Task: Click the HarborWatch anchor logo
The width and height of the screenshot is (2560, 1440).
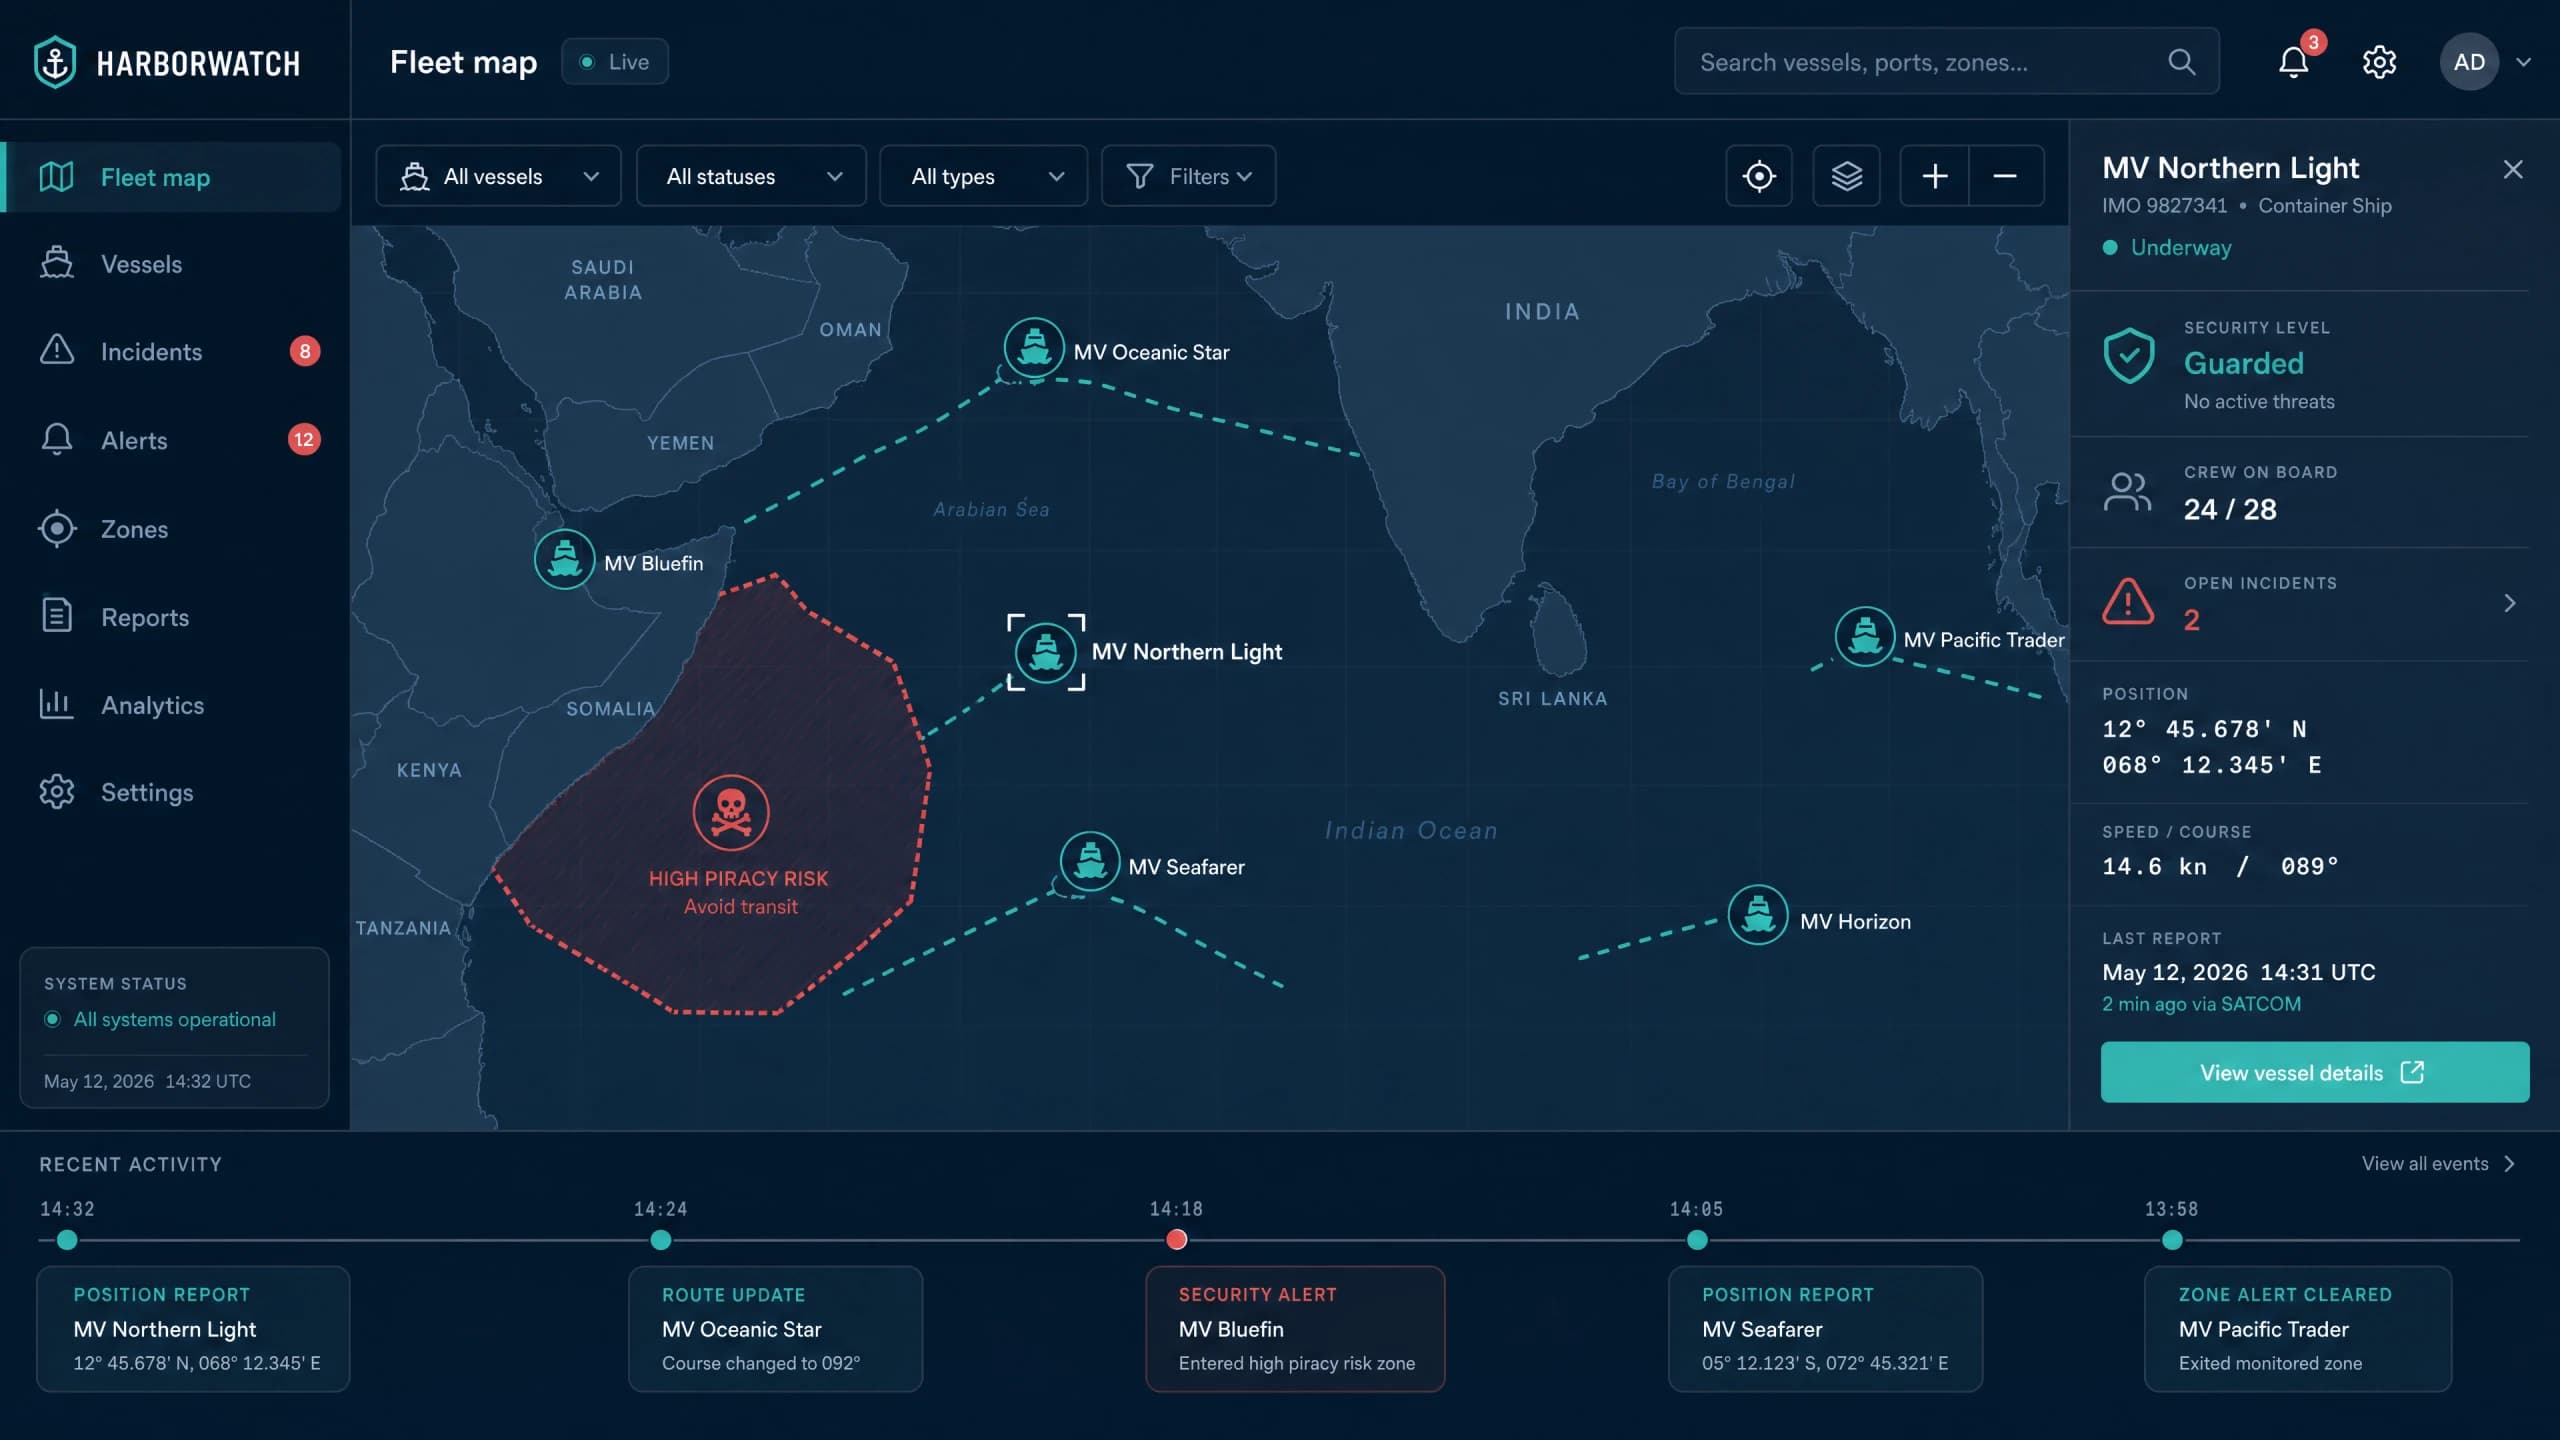Action: [x=55, y=62]
